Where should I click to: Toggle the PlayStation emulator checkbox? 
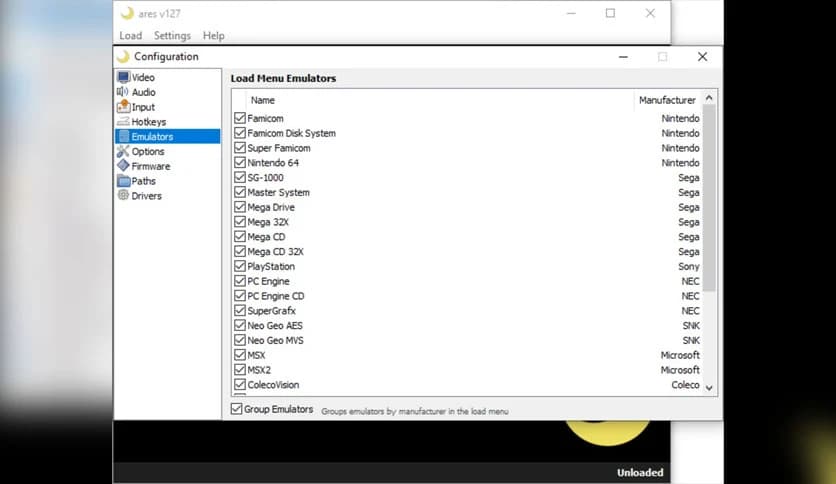click(240, 267)
